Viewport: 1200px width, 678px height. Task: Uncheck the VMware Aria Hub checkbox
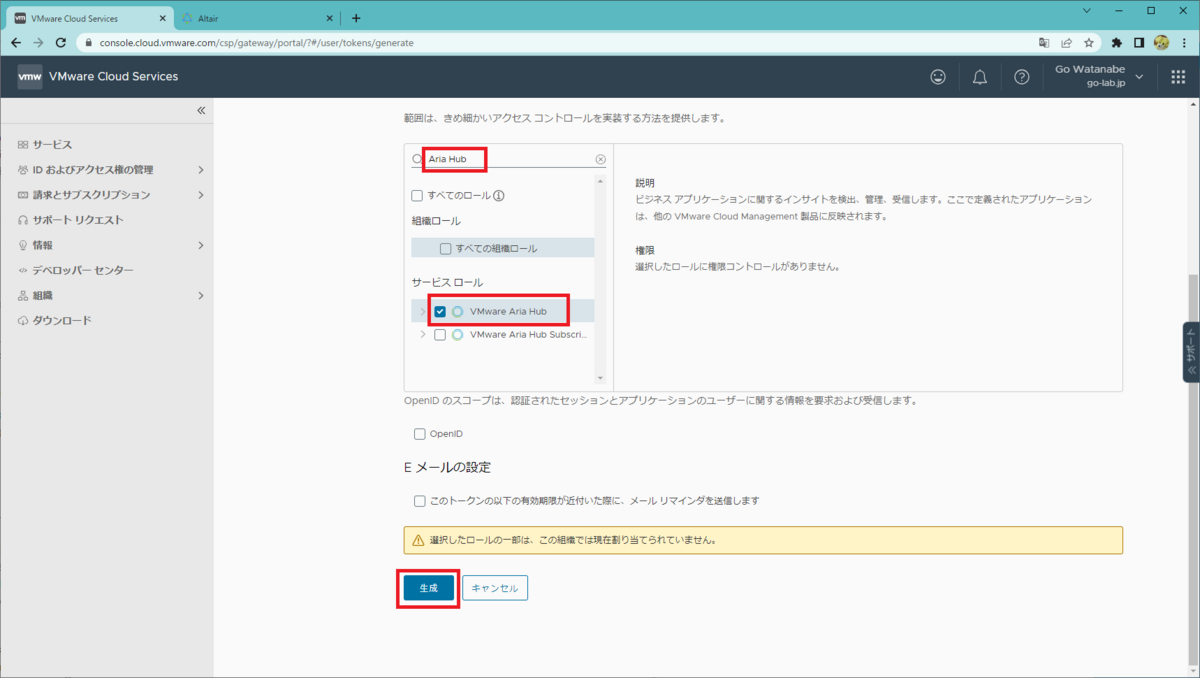440,311
